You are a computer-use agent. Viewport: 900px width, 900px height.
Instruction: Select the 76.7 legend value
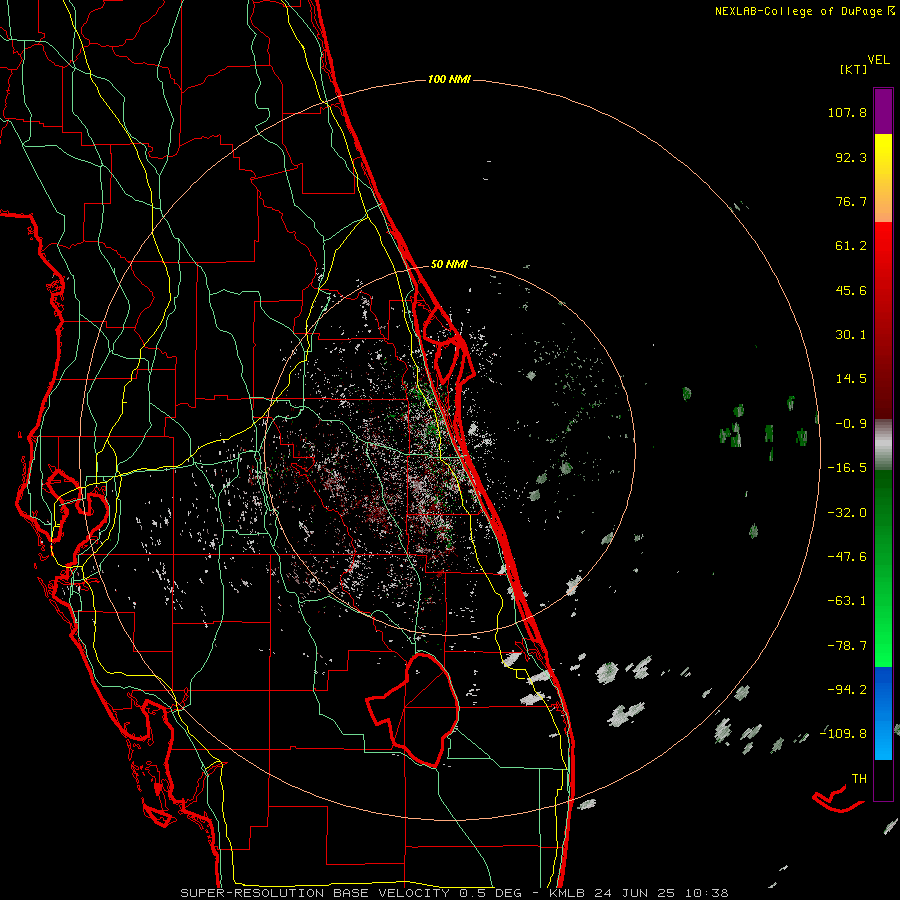(x=851, y=201)
